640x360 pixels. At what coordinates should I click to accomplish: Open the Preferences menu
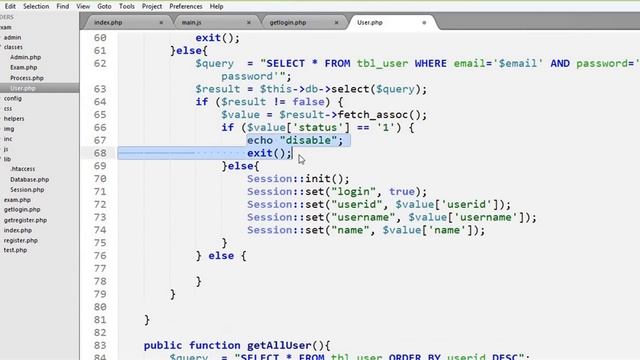point(186,7)
